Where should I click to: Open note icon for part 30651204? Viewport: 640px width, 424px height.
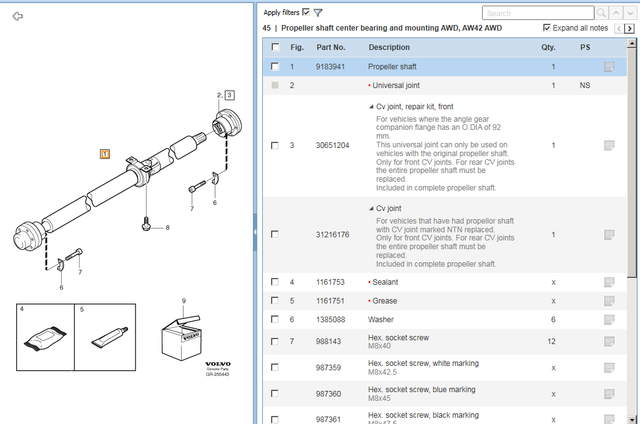coord(608,146)
